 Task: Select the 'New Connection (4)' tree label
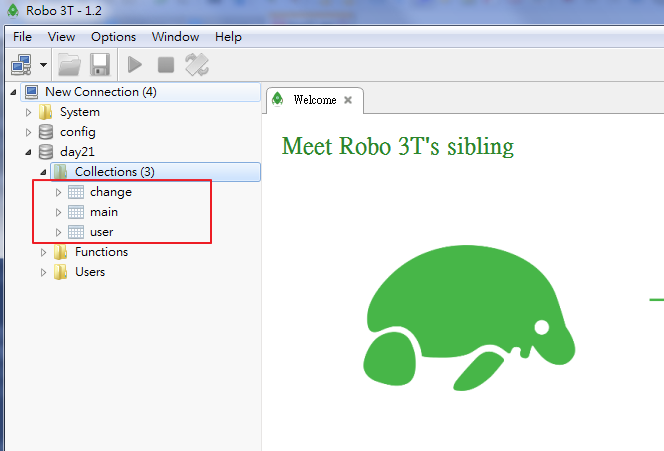(101, 92)
